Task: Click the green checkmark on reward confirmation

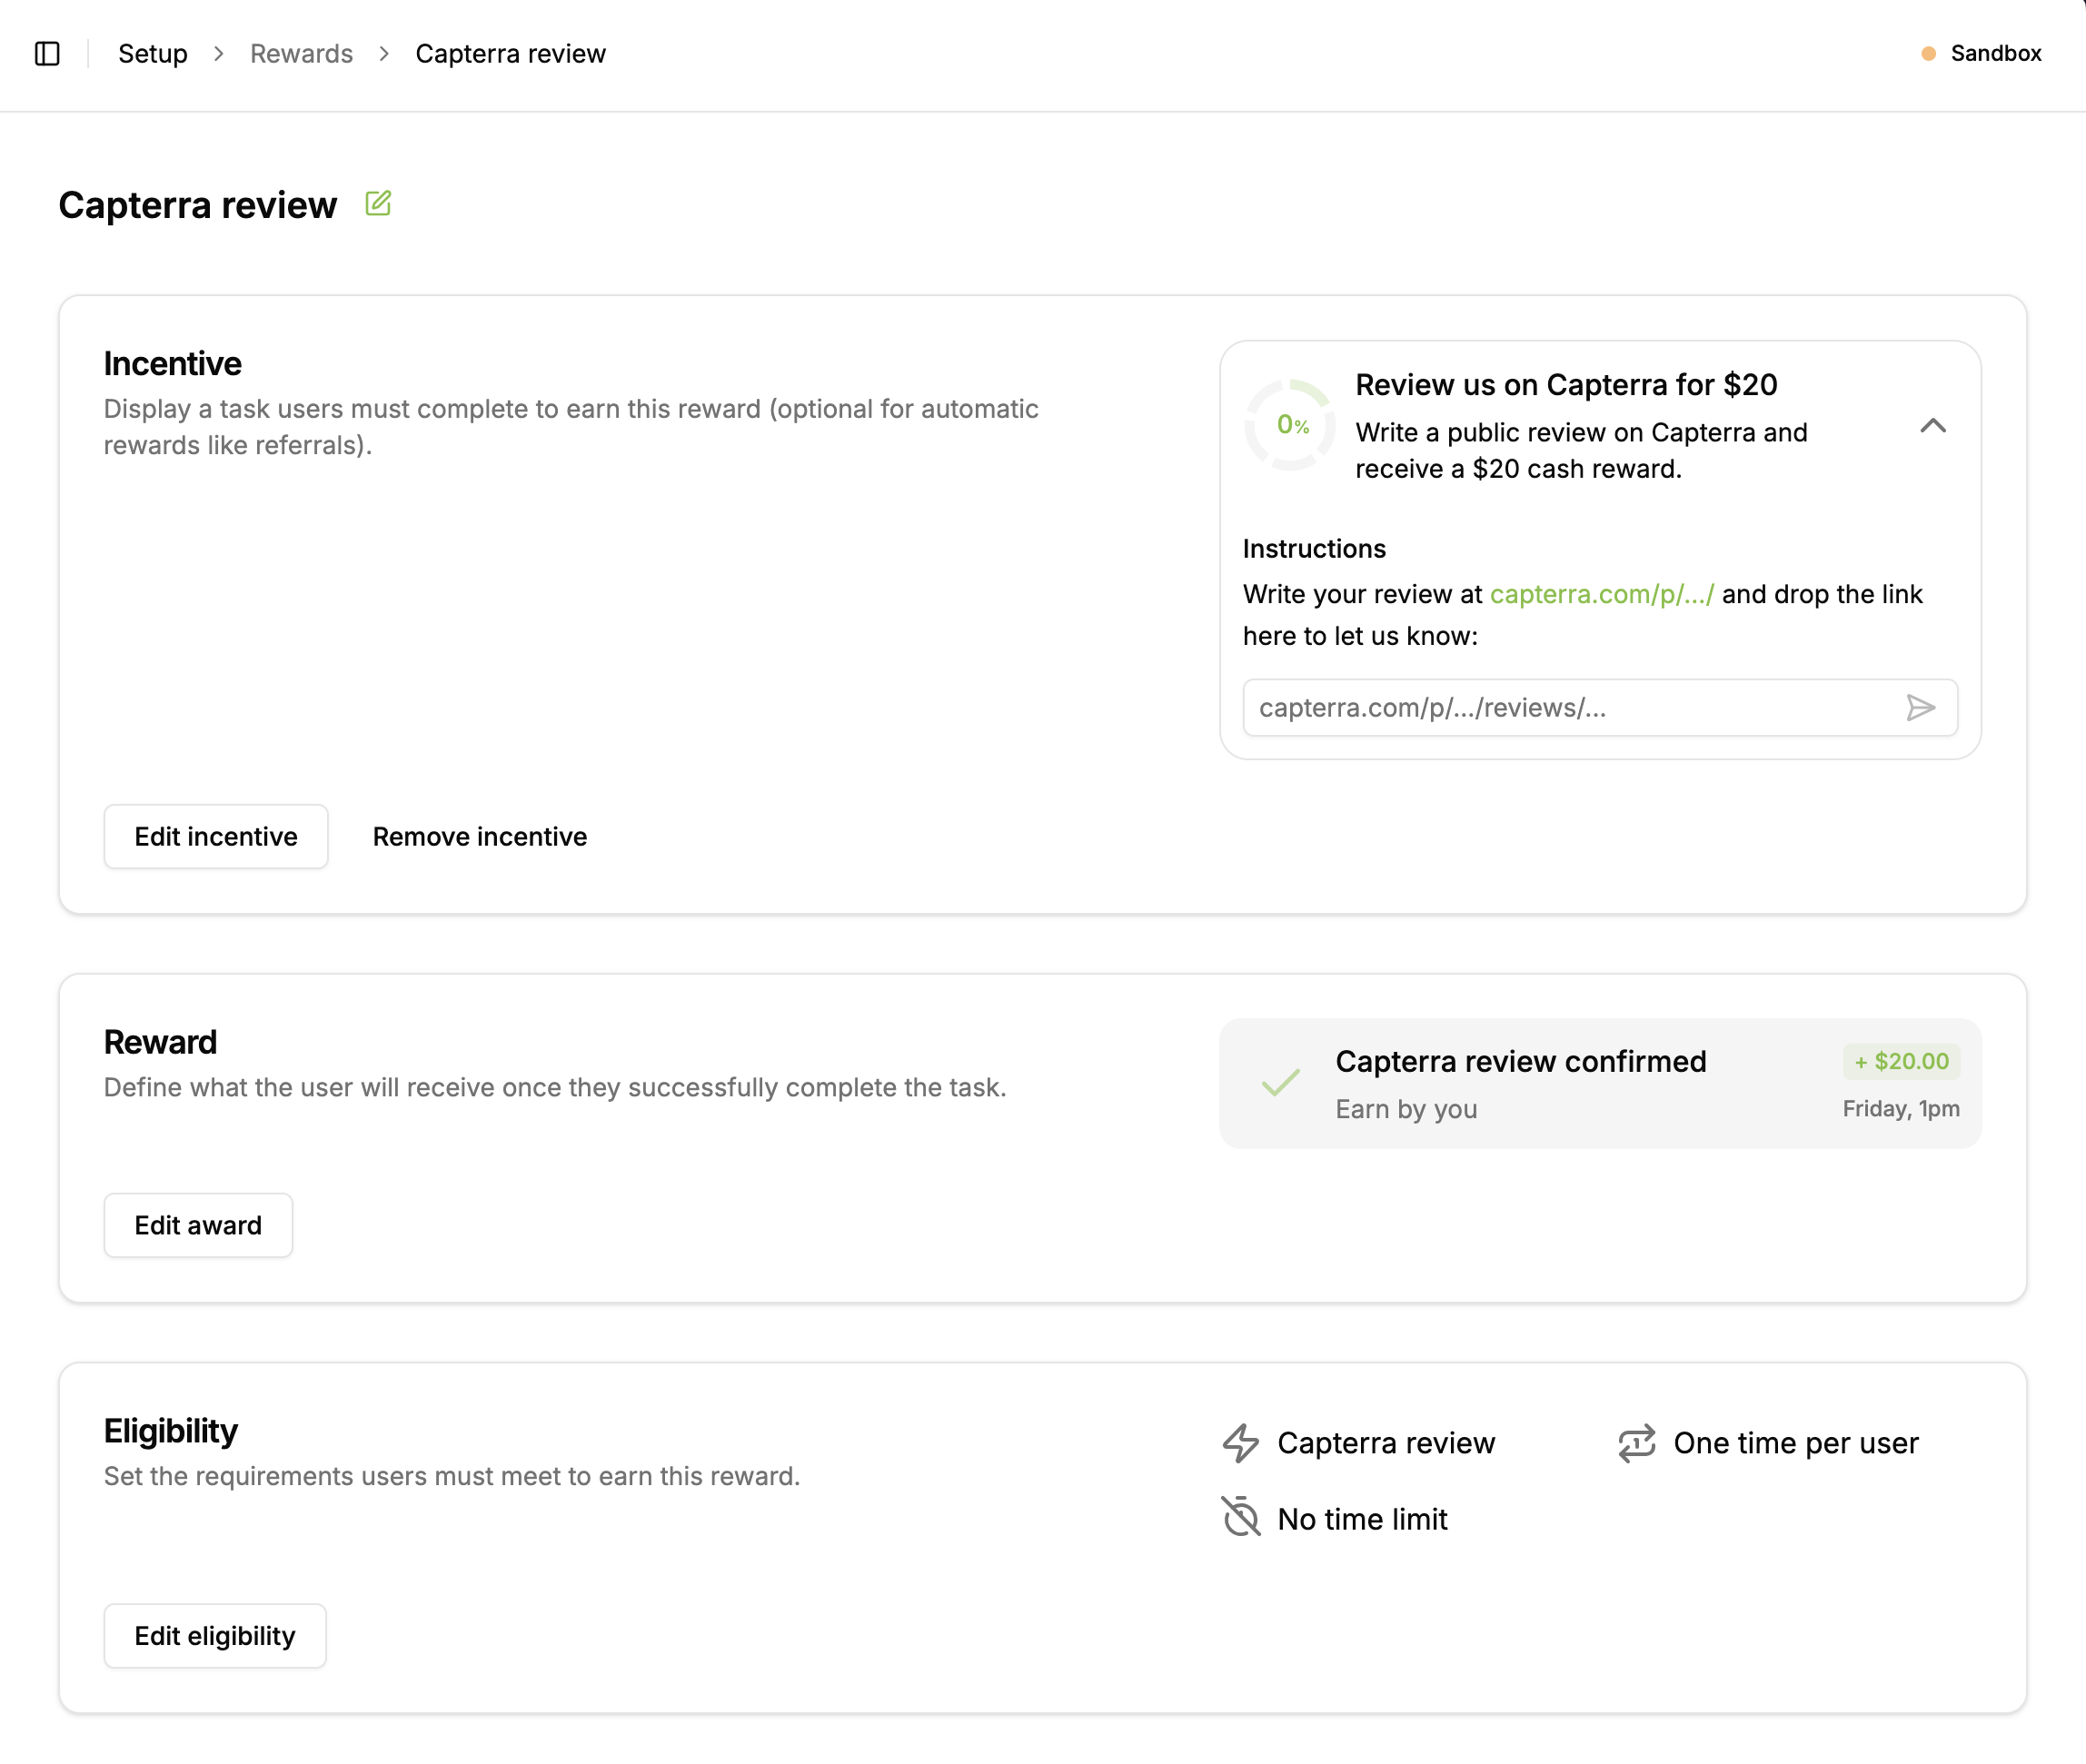Action: pyautogui.click(x=1280, y=1083)
